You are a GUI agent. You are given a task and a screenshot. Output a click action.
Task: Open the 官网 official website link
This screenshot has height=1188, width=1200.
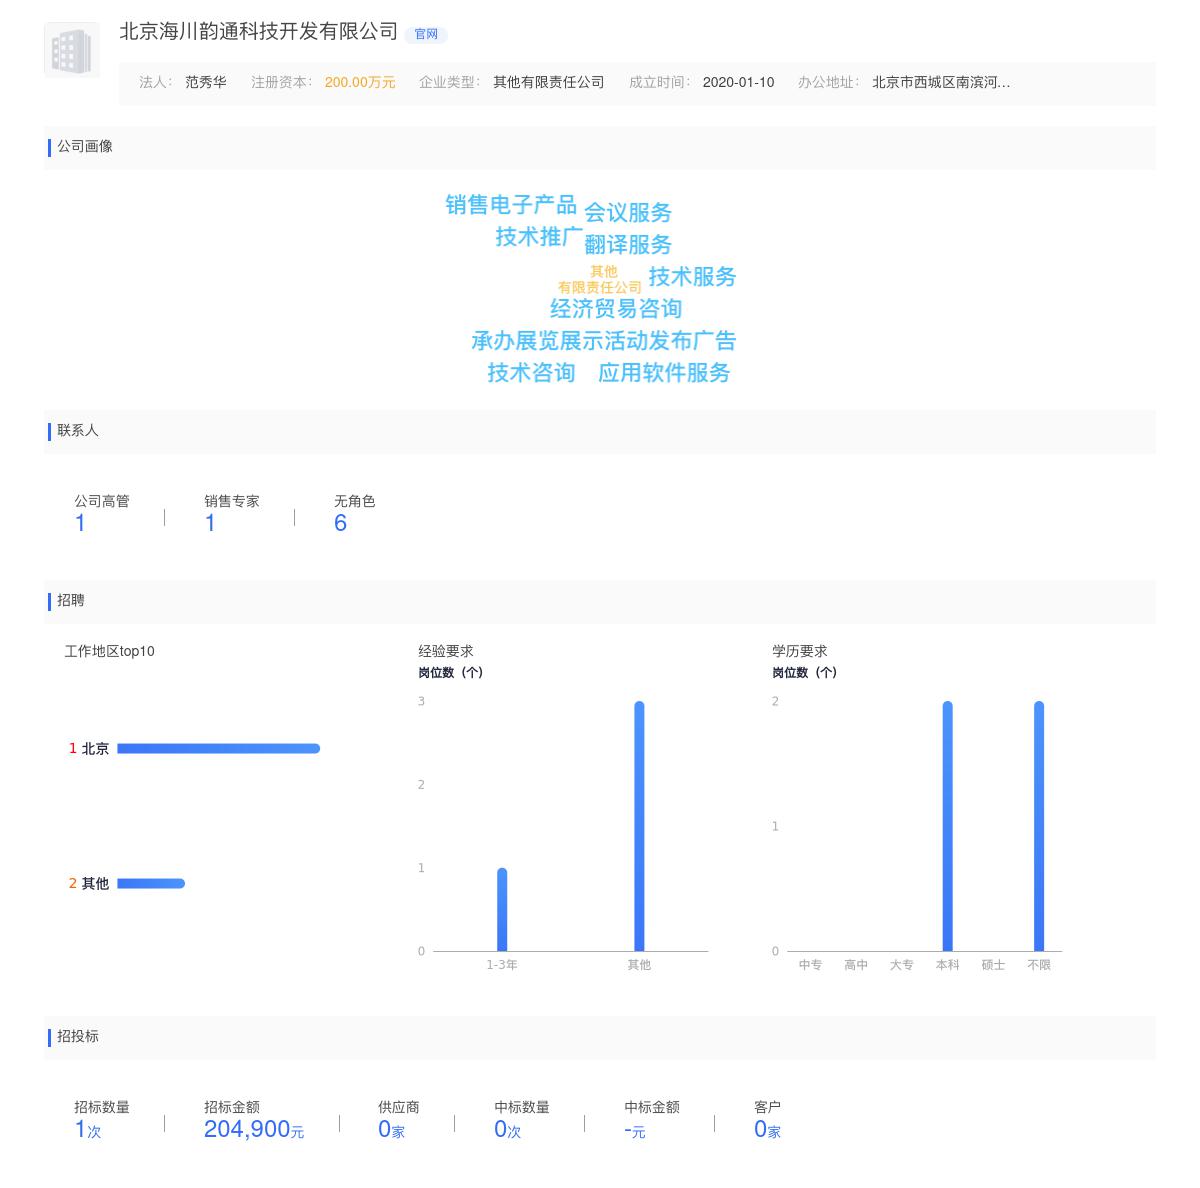426,34
